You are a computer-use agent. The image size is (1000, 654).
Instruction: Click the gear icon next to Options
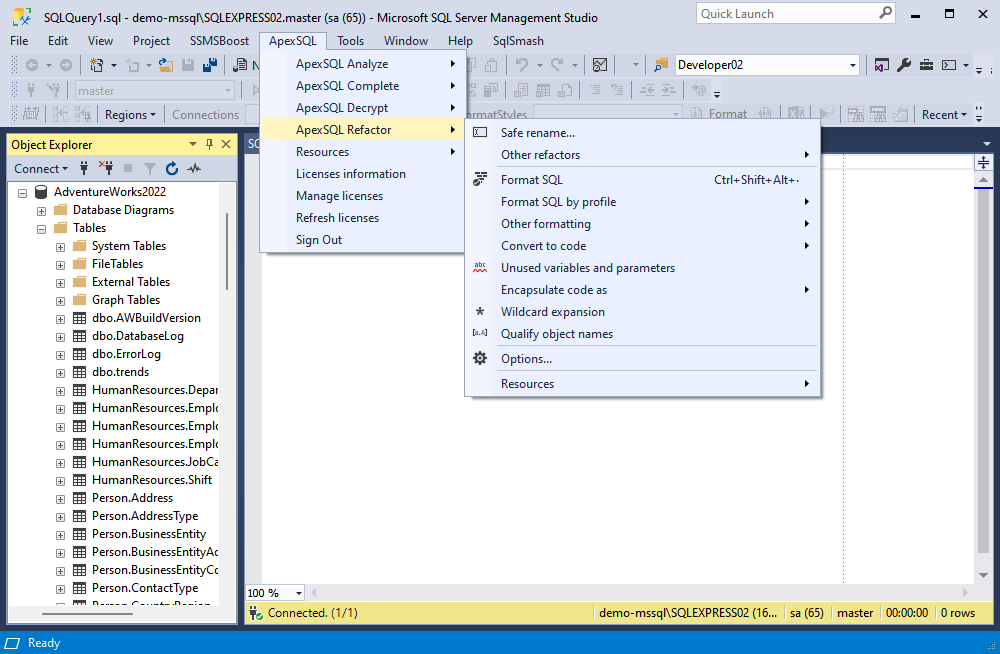coord(480,358)
